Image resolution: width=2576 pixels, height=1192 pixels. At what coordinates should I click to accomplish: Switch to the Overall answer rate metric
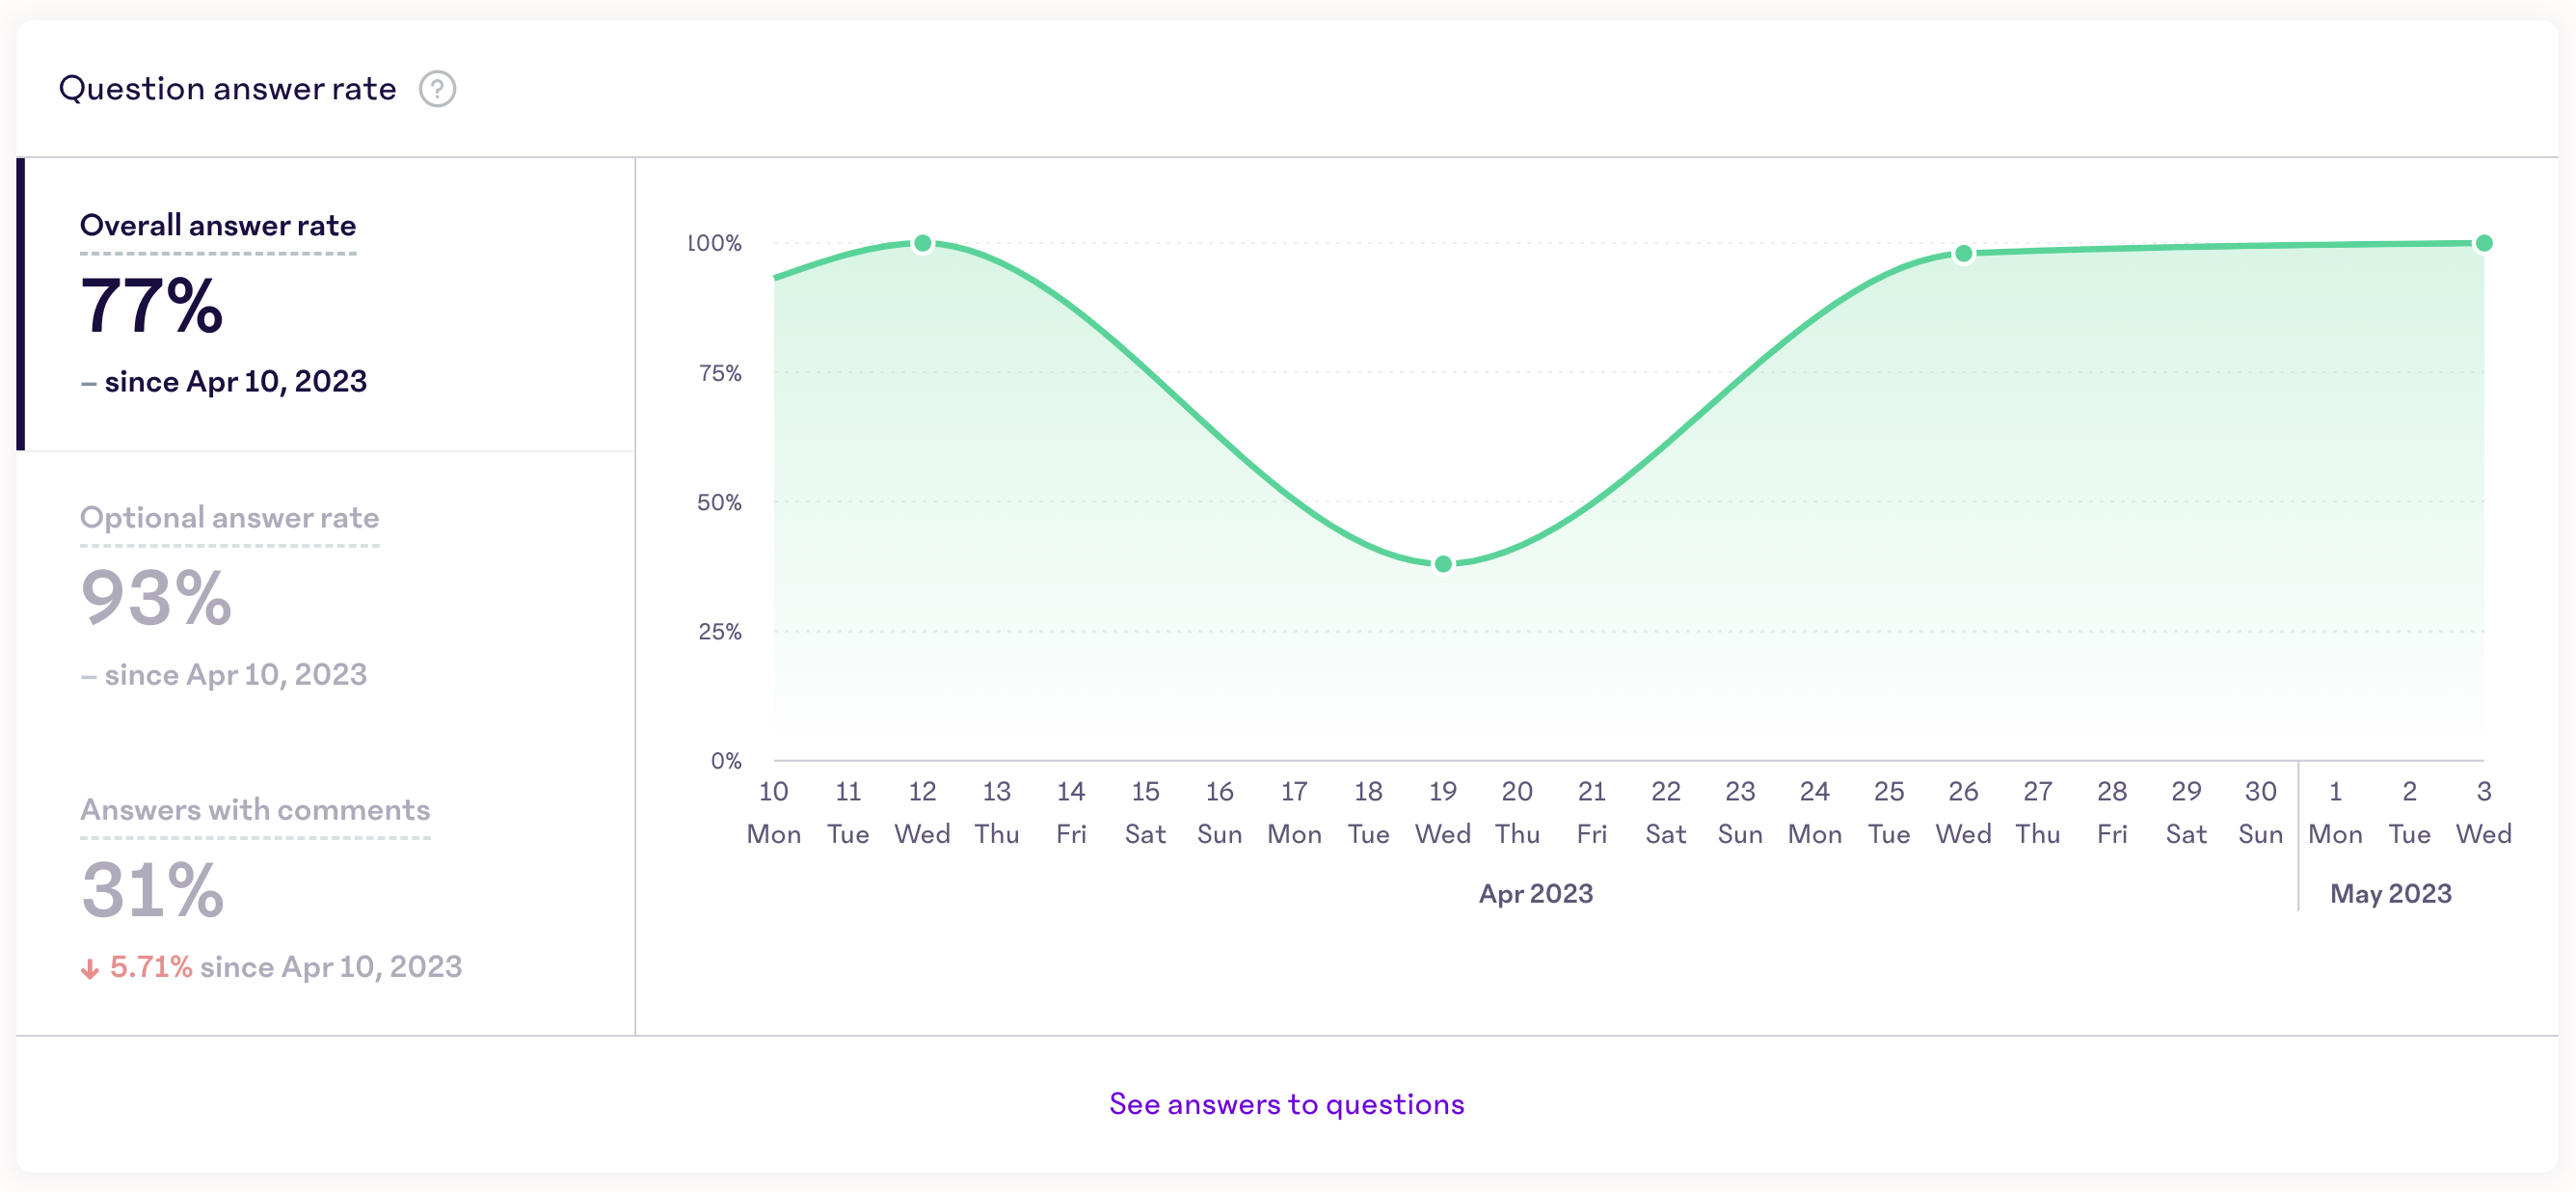pyautogui.click(x=218, y=225)
